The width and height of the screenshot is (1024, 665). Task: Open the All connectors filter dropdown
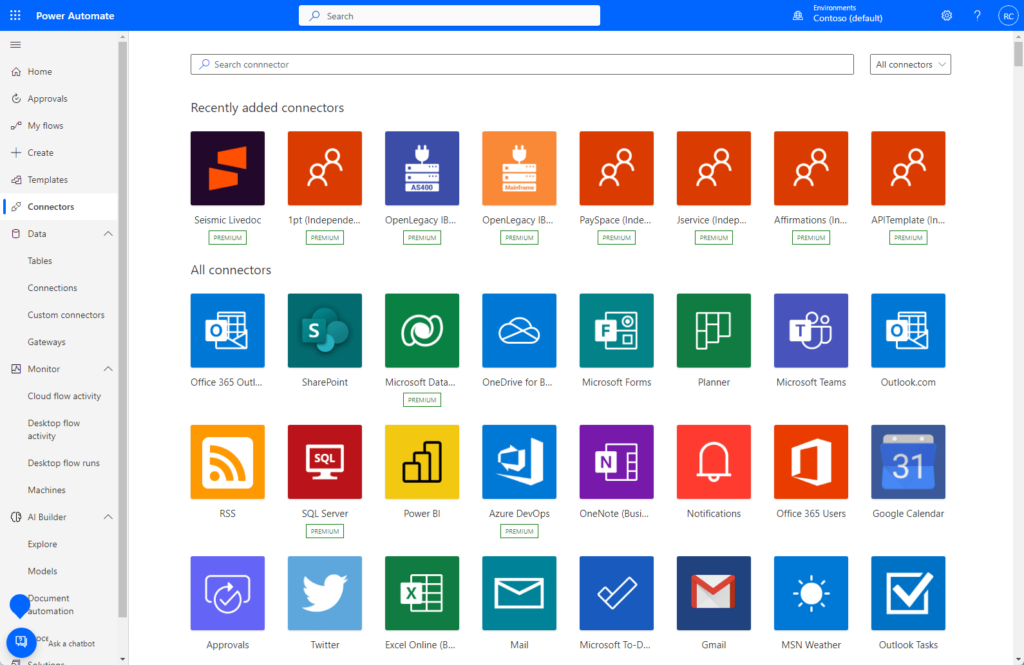coord(910,64)
